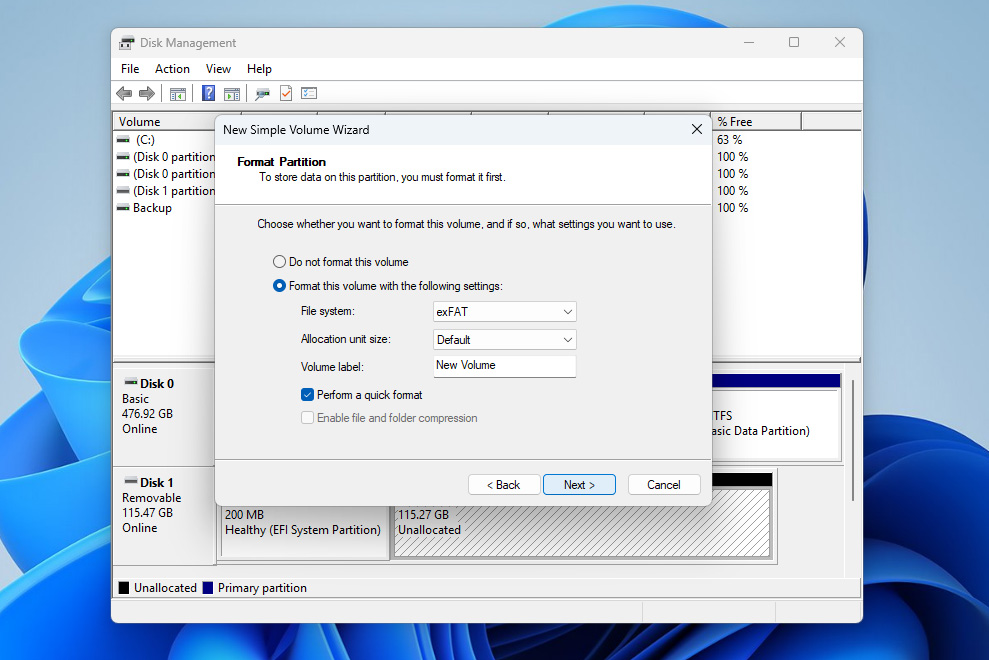This screenshot has width=989, height=660.
Task: Click the Volume label text field
Action: [x=504, y=366]
